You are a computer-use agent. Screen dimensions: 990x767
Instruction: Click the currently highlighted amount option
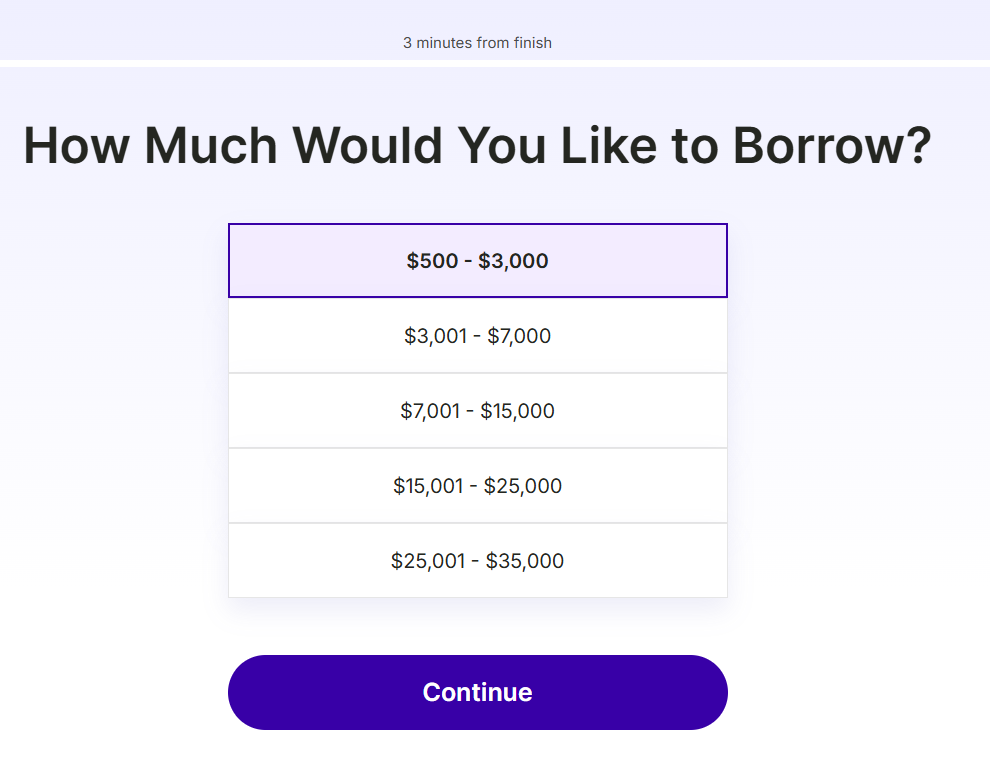[477, 261]
